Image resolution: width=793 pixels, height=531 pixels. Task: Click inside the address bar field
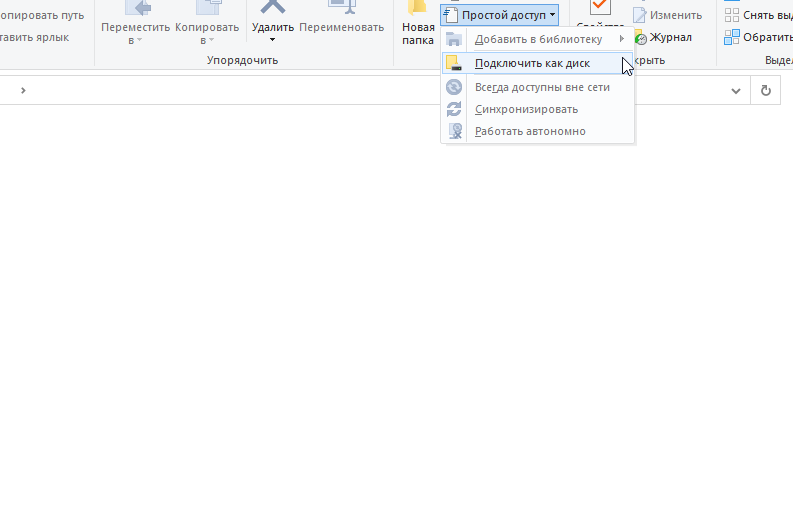coord(374,91)
